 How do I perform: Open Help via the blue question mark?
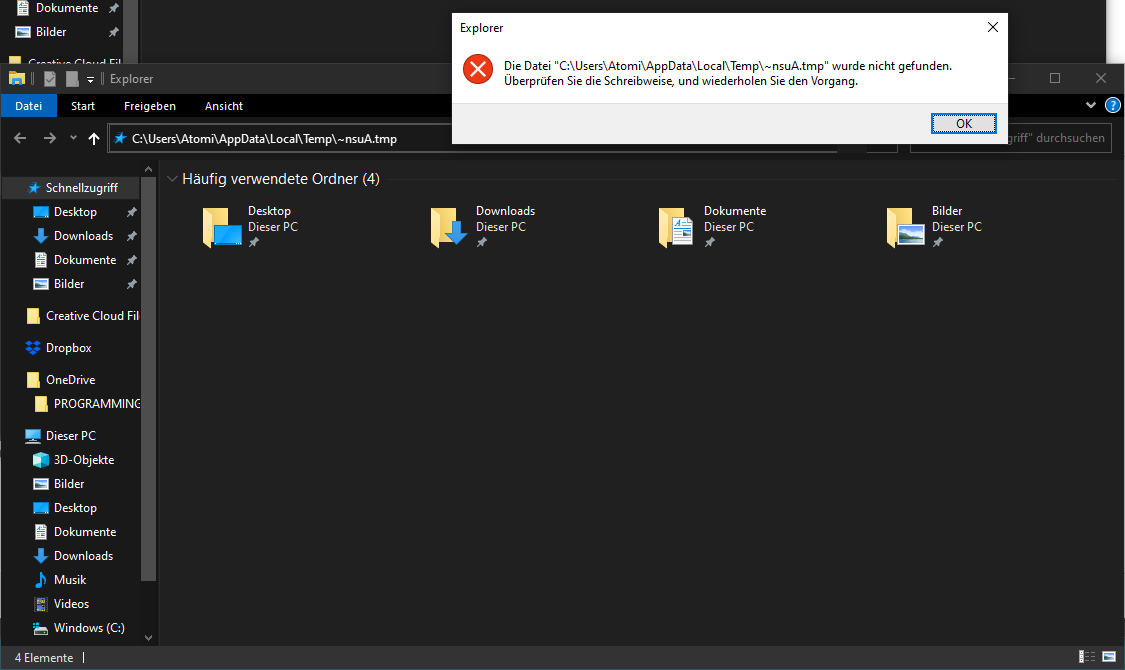1113,105
